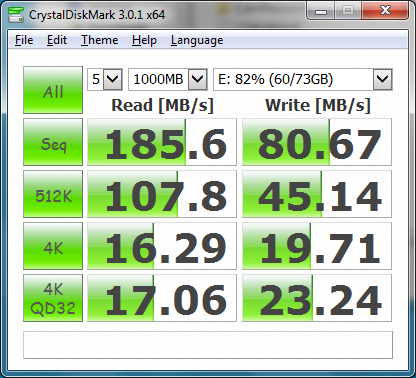
Task: Select the 512K read value 107.8
Action: coord(162,194)
